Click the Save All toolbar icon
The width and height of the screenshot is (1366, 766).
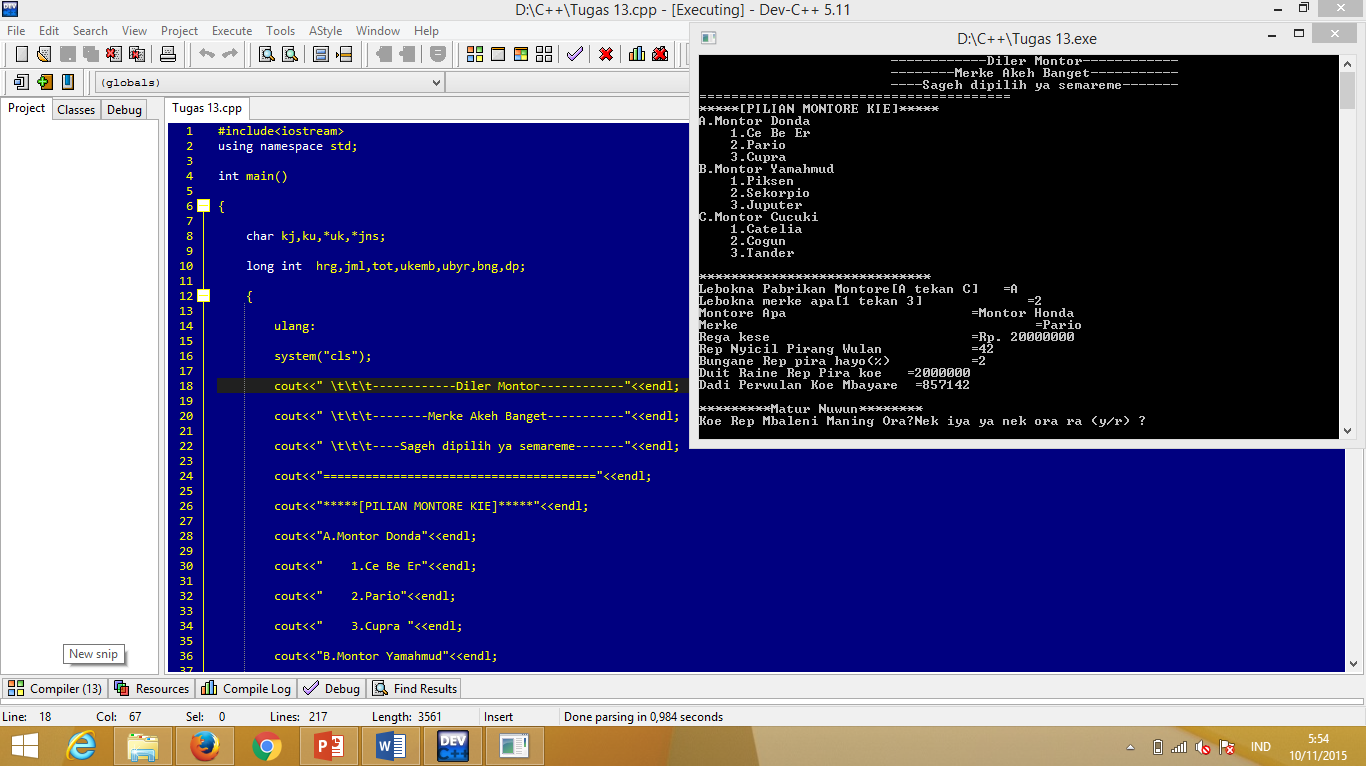tap(91, 54)
